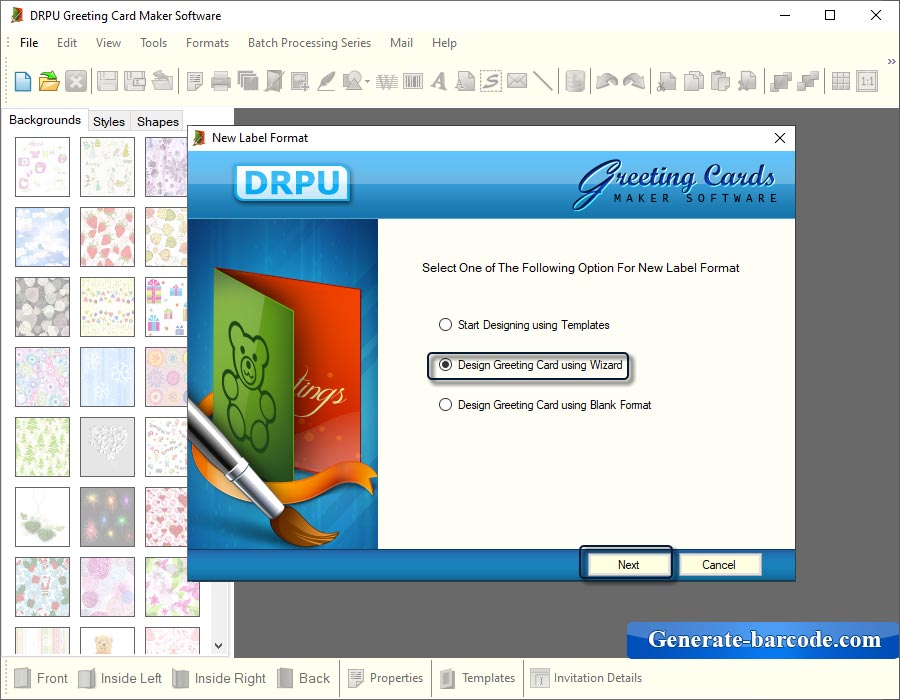This screenshot has width=900, height=700.
Task: Open the File menu
Action: pyautogui.click(x=29, y=43)
